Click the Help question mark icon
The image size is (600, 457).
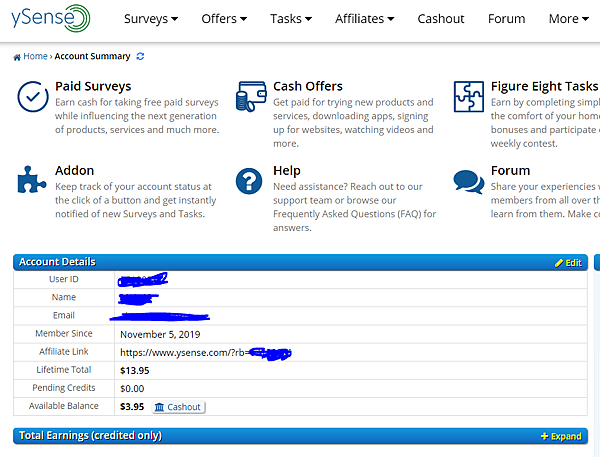[249, 181]
